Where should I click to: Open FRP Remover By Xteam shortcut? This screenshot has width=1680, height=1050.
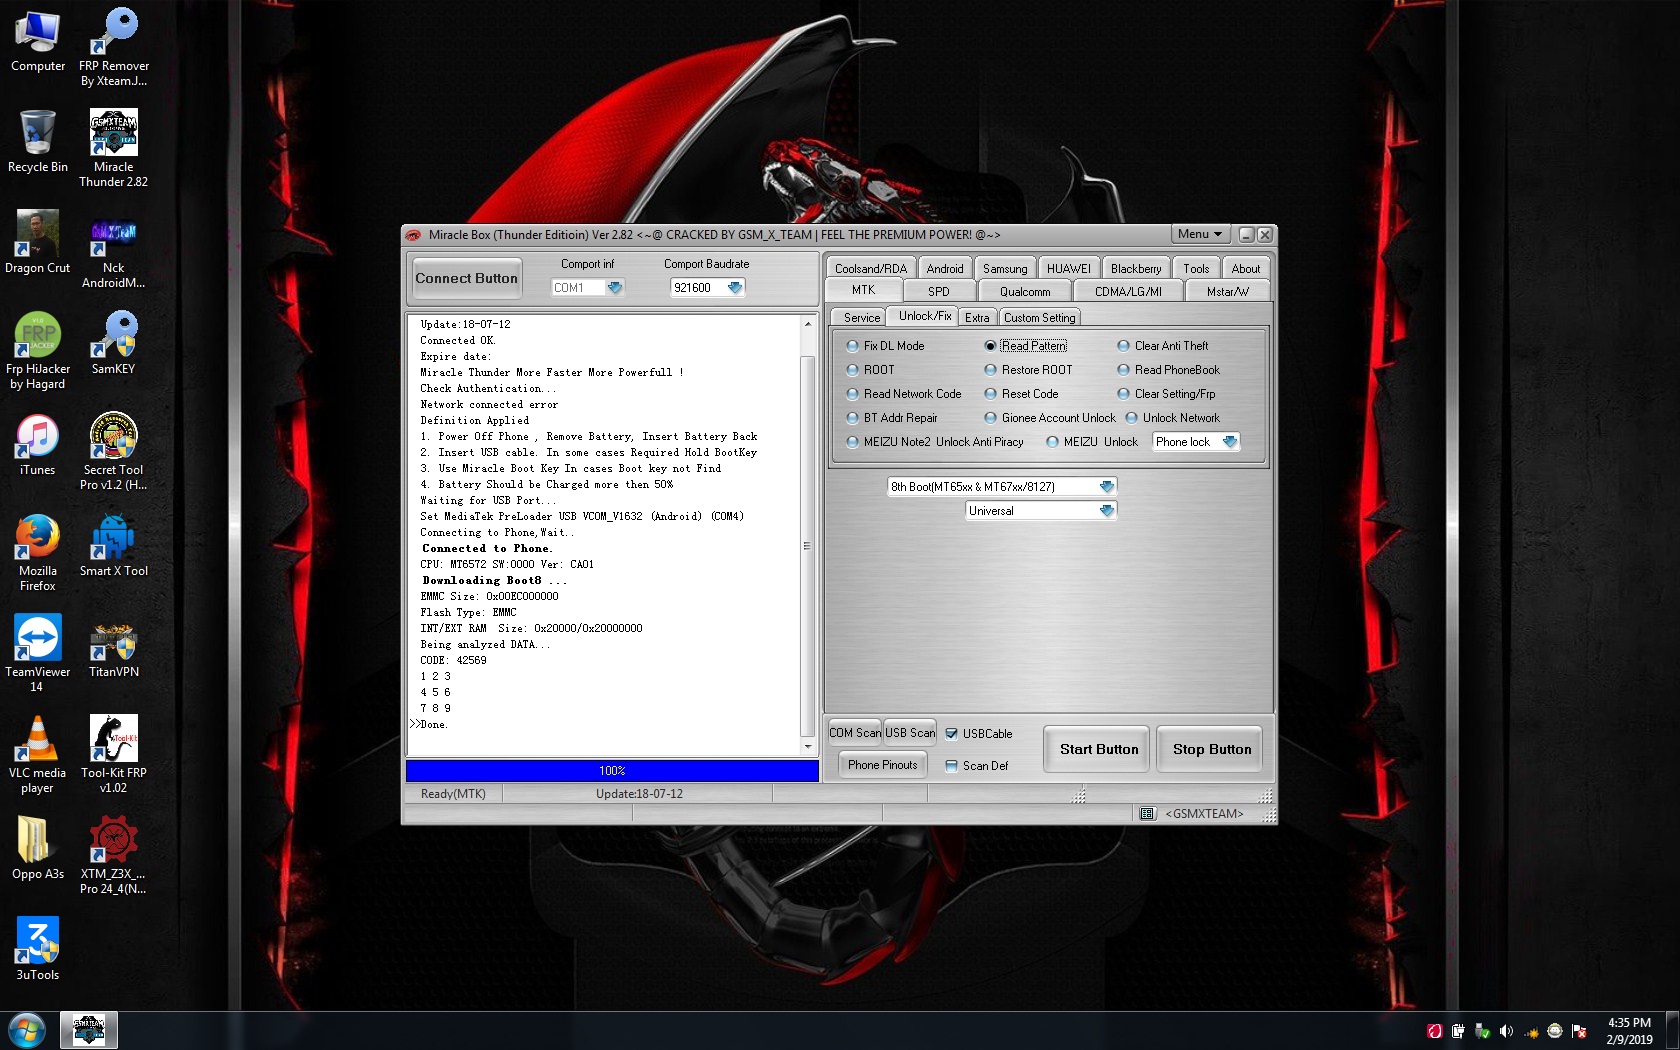[114, 47]
